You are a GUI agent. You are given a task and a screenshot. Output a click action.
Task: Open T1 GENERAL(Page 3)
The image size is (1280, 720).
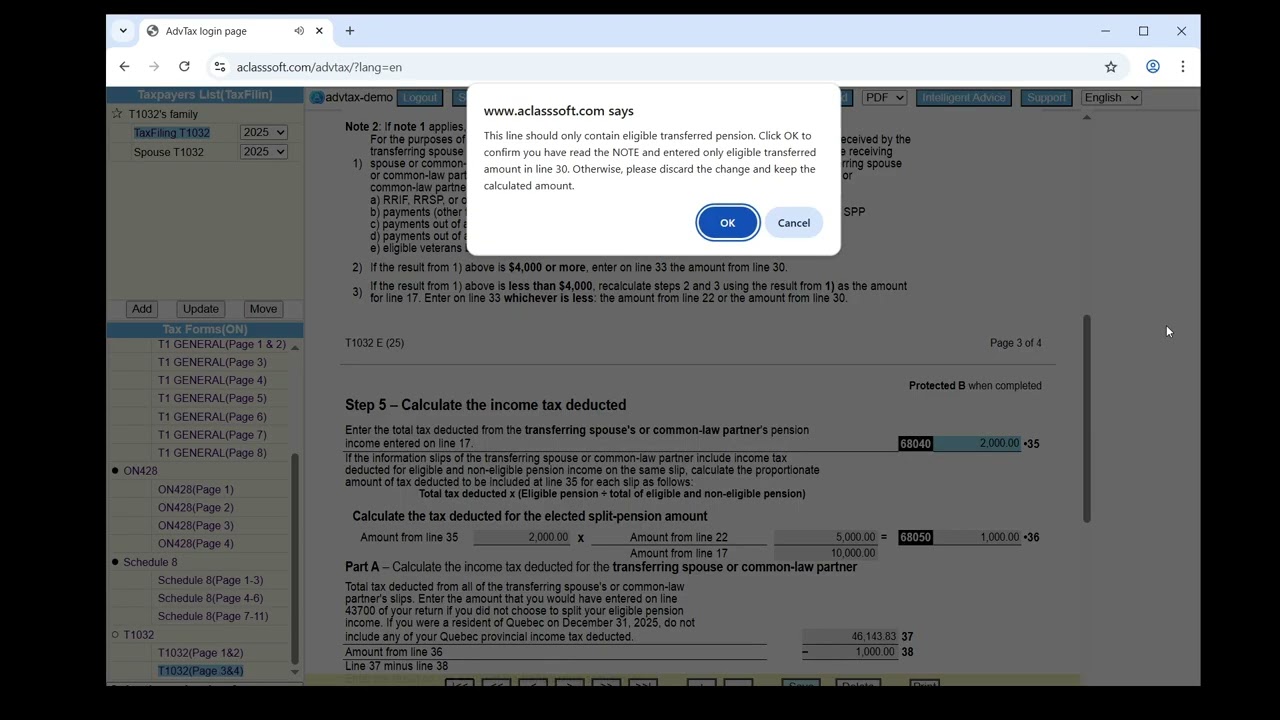212,362
